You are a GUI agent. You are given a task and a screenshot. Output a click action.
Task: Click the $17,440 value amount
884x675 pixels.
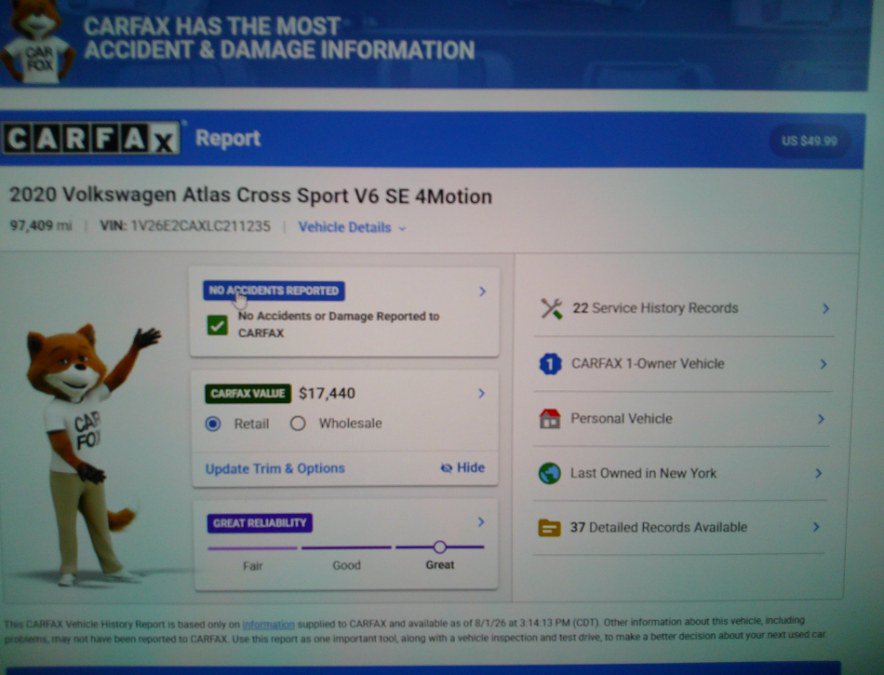click(327, 394)
